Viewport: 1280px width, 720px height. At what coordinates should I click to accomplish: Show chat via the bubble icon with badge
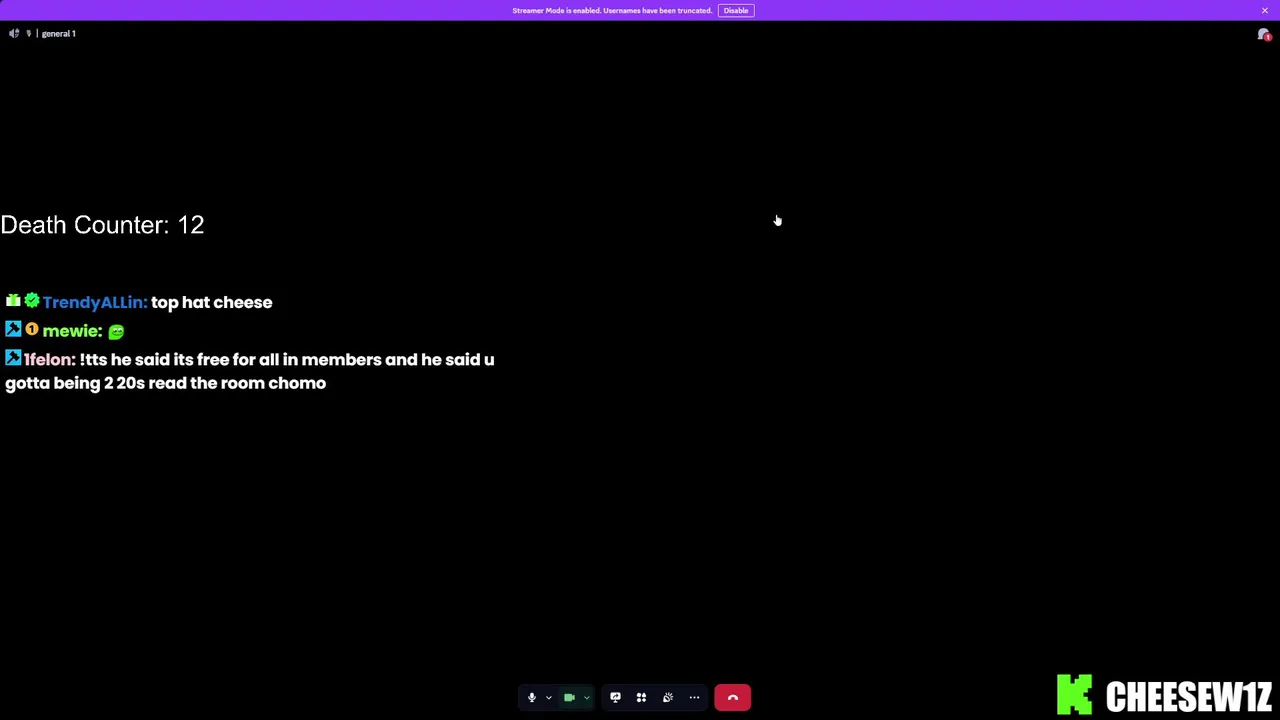[x=1263, y=34]
